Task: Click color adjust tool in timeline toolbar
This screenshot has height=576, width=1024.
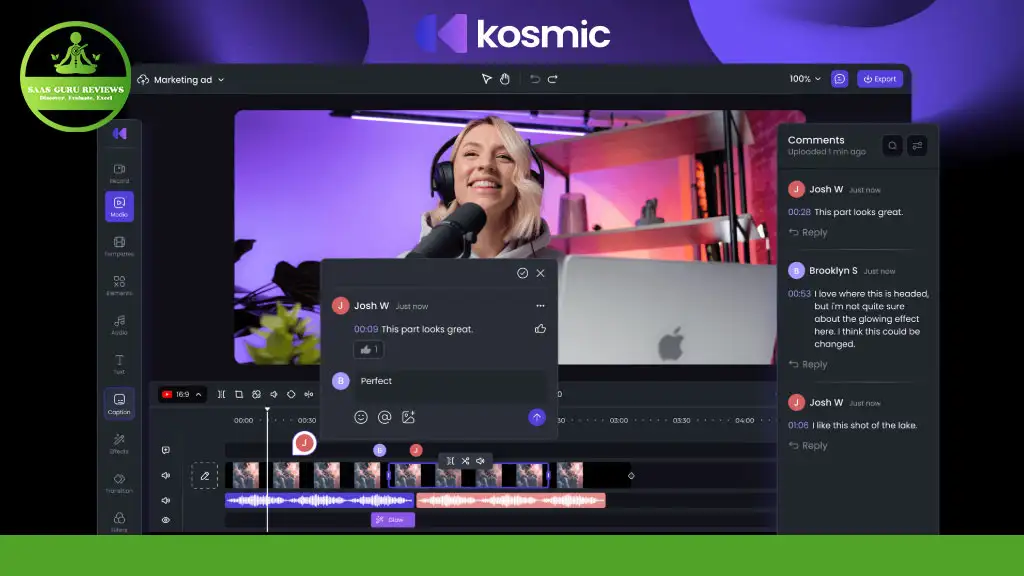Action: pyautogui.click(x=257, y=394)
